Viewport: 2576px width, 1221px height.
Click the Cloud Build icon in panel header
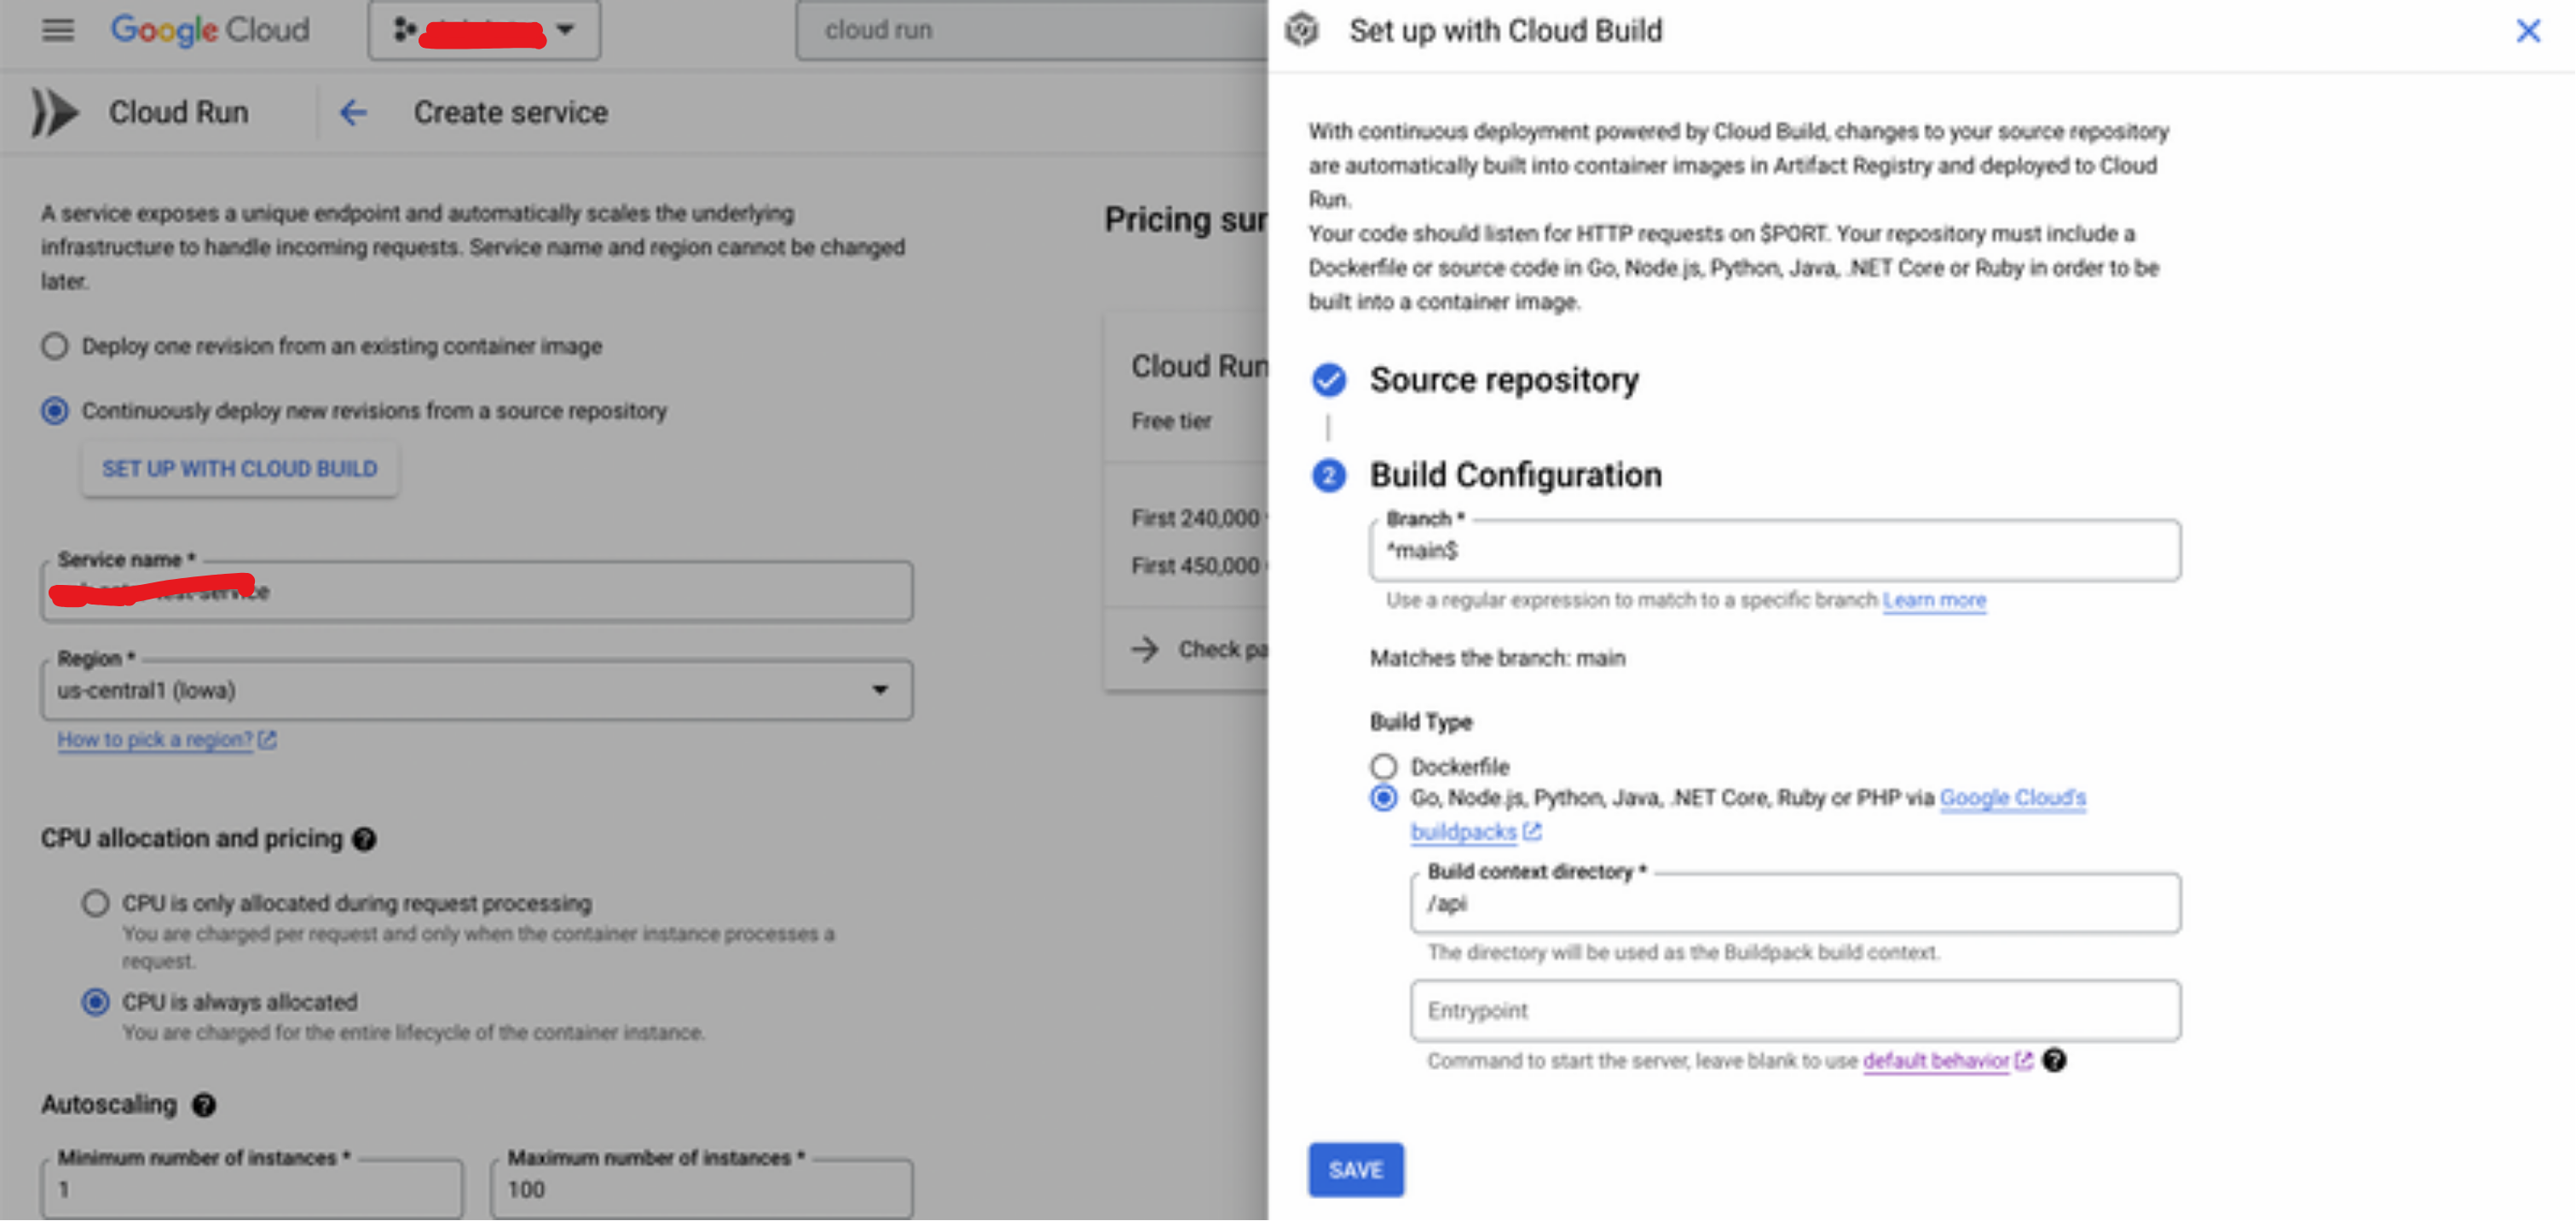(x=1302, y=30)
